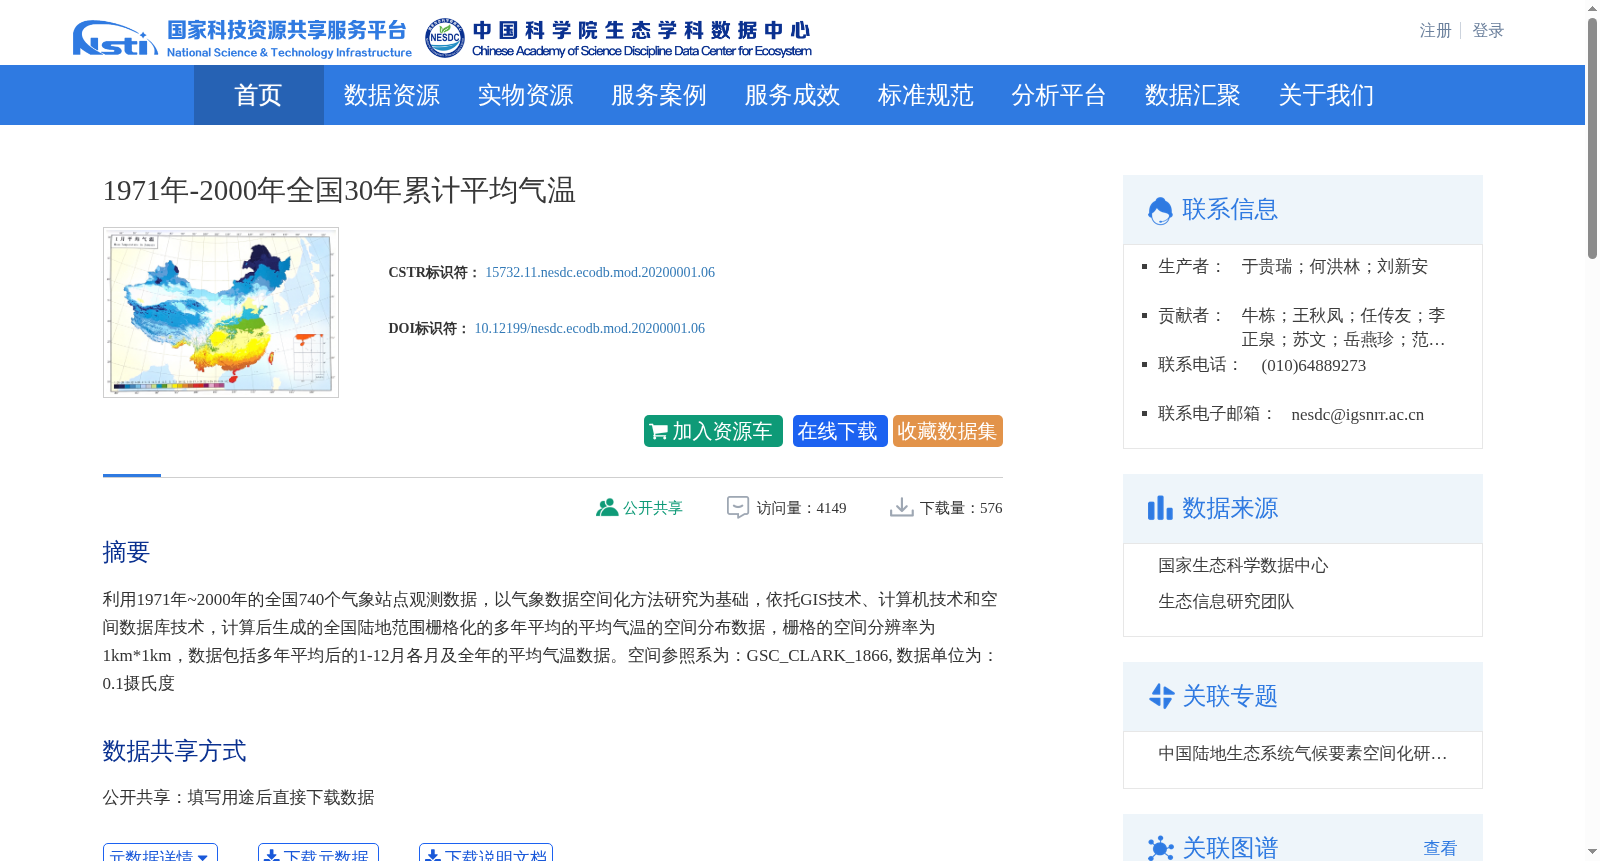
Task: Click the producers text 于贵瑞；何洪林；刘新安
Action: pos(1335,266)
